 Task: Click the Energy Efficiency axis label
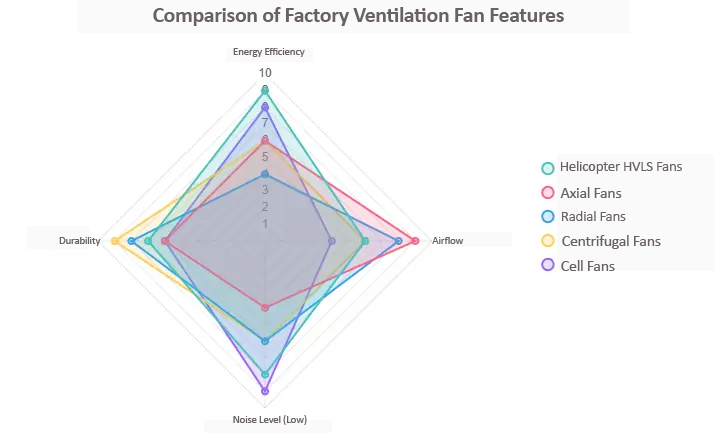tap(265, 51)
